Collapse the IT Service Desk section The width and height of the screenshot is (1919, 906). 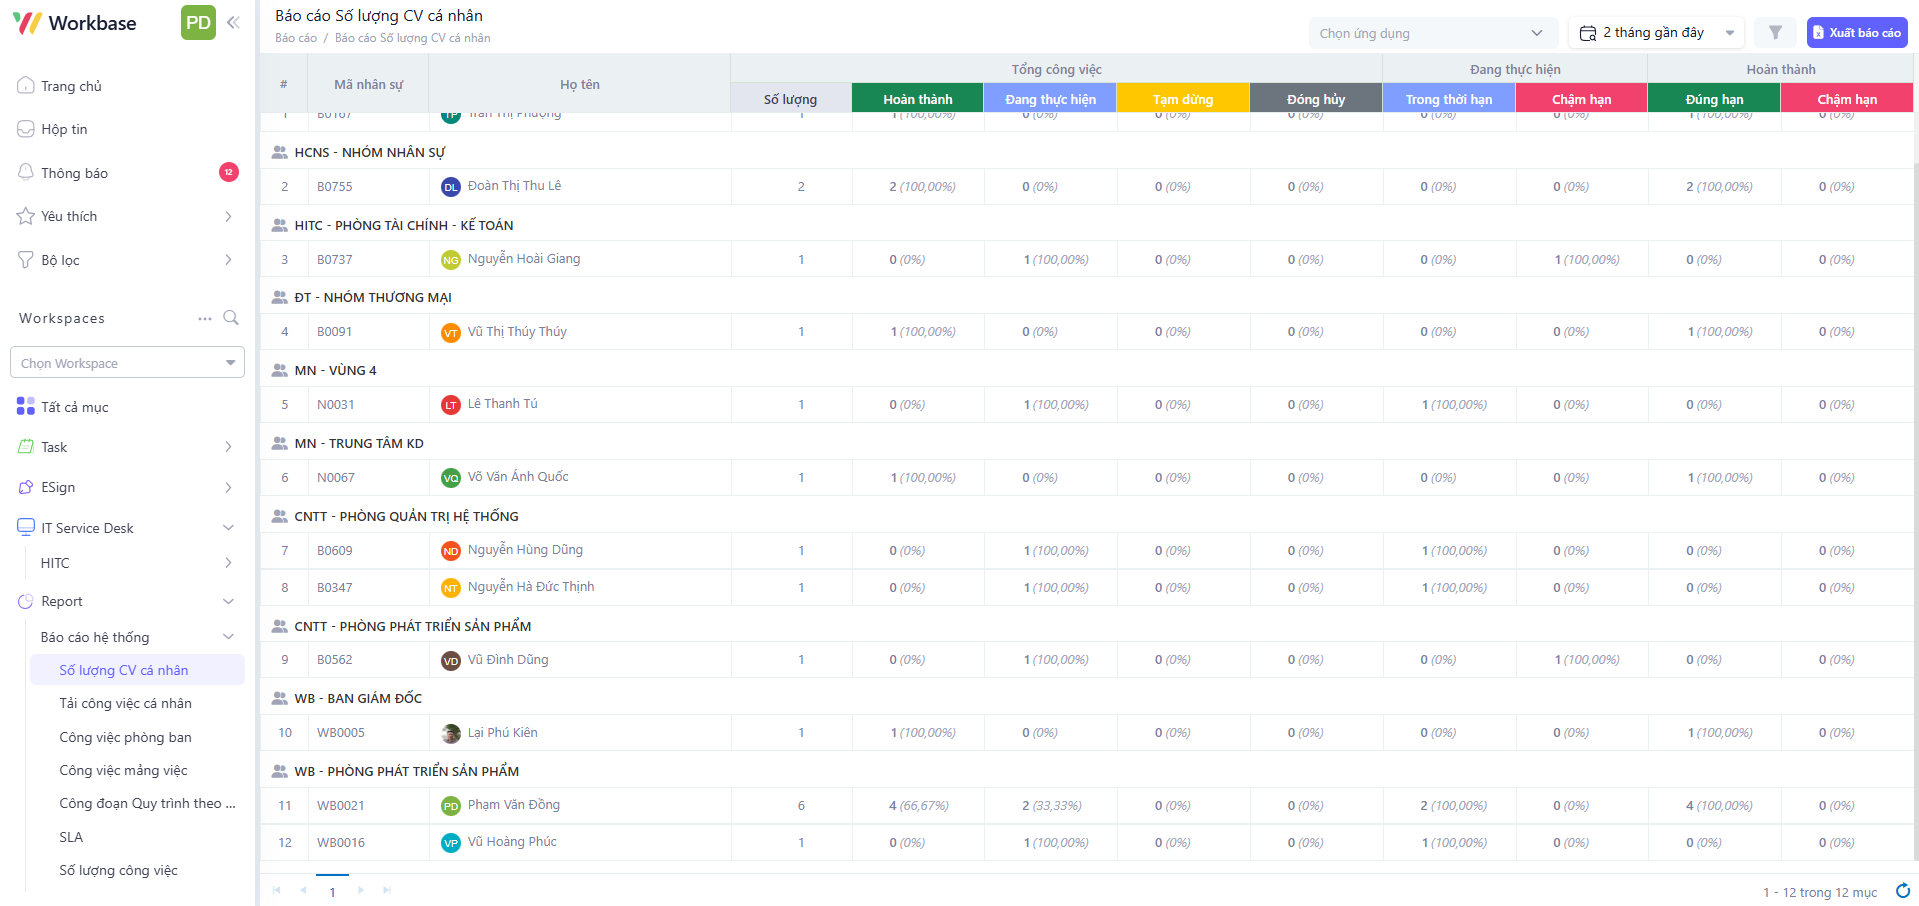(228, 528)
